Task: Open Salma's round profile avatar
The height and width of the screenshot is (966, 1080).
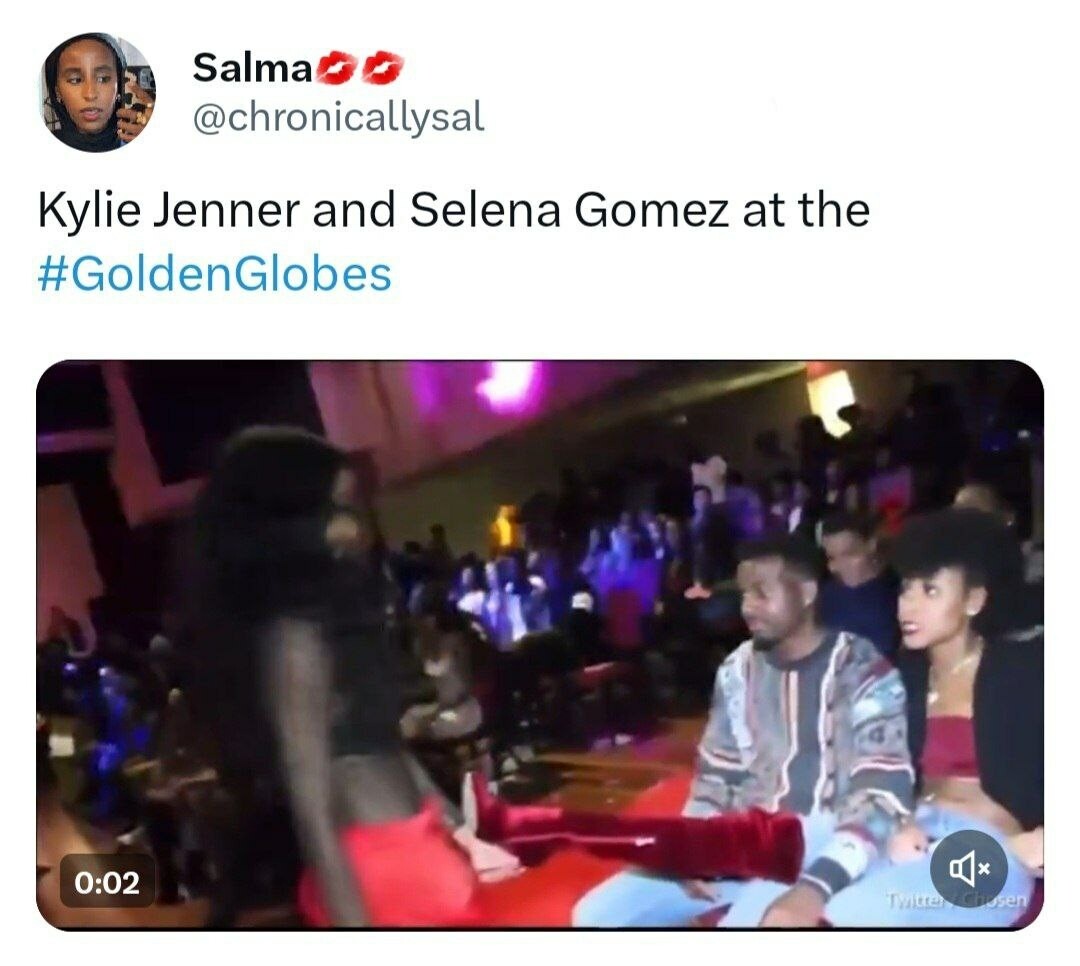Action: coord(98,92)
